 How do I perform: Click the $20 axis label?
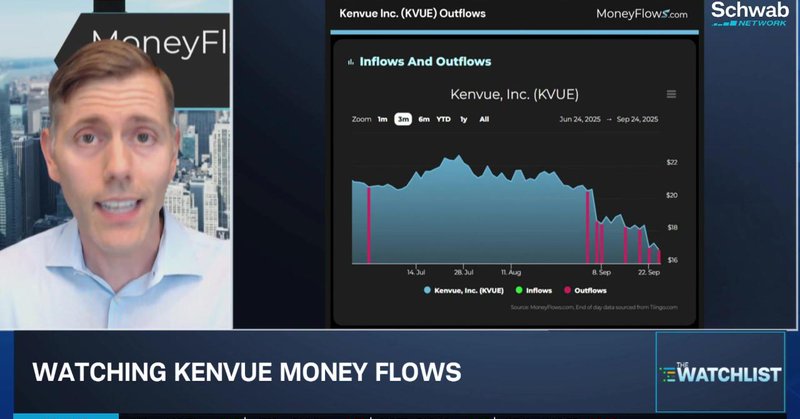(672, 195)
